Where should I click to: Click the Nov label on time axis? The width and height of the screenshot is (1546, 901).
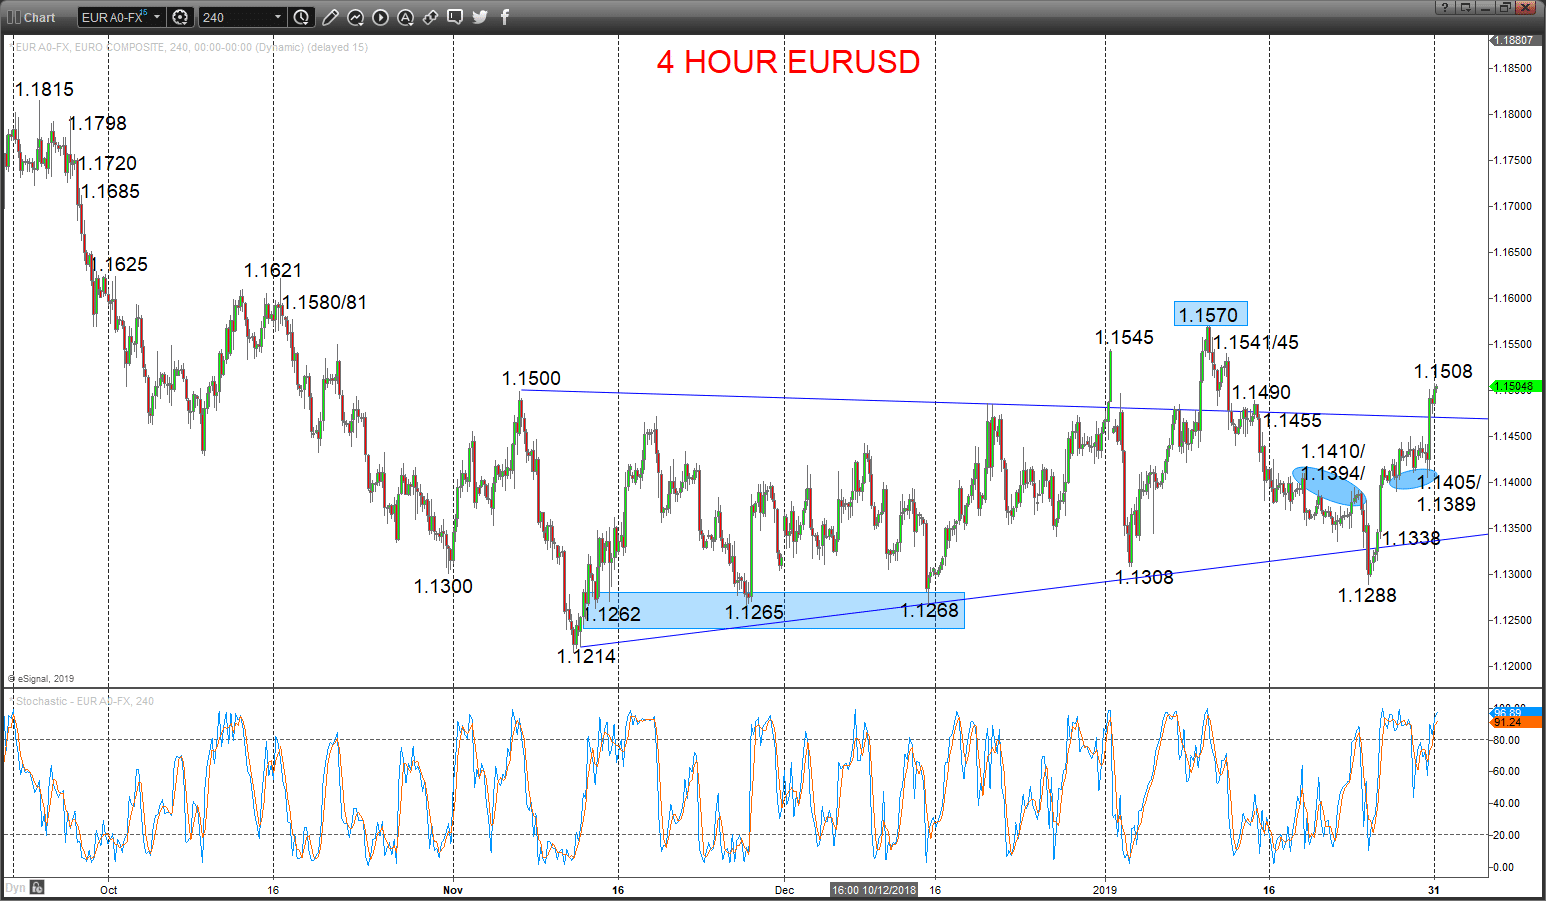pyautogui.click(x=453, y=889)
